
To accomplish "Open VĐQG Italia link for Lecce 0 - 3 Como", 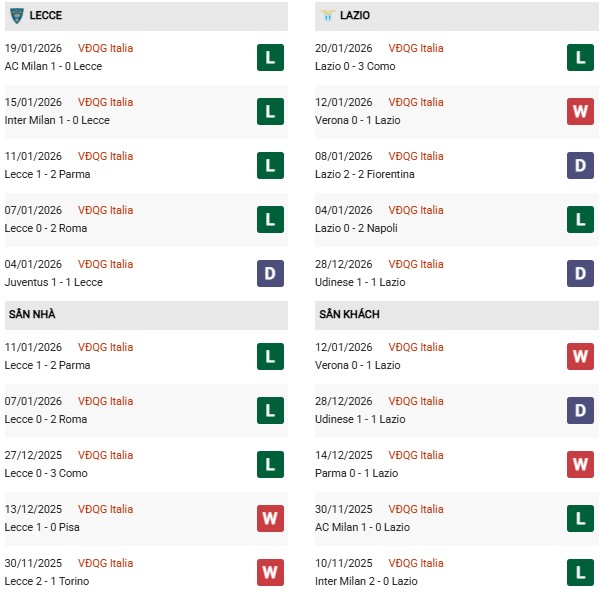I will [x=105, y=455].
